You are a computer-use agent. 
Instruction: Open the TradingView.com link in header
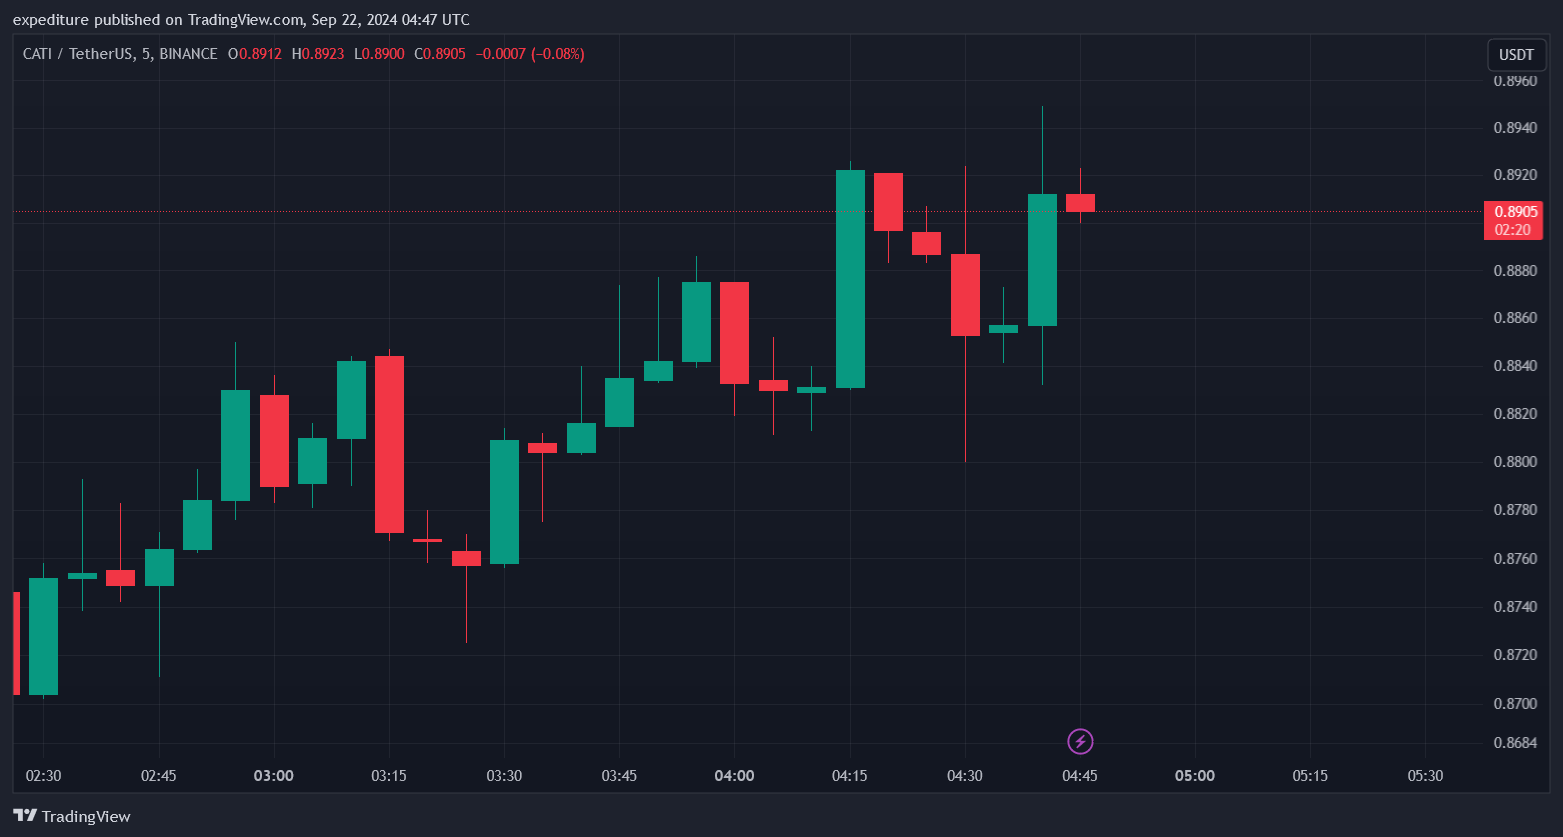[245, 20]
